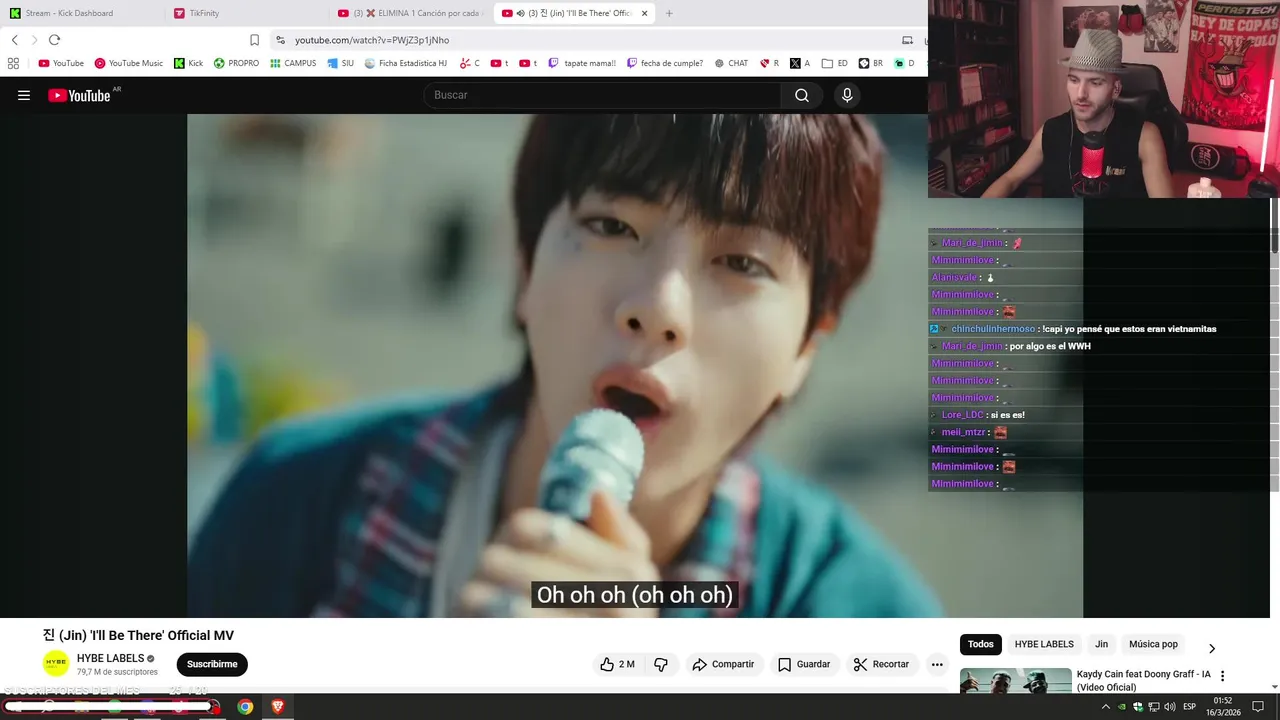Open the Kick bookmark
Screen dimensions: 1280x720
[x=188, y=63]
